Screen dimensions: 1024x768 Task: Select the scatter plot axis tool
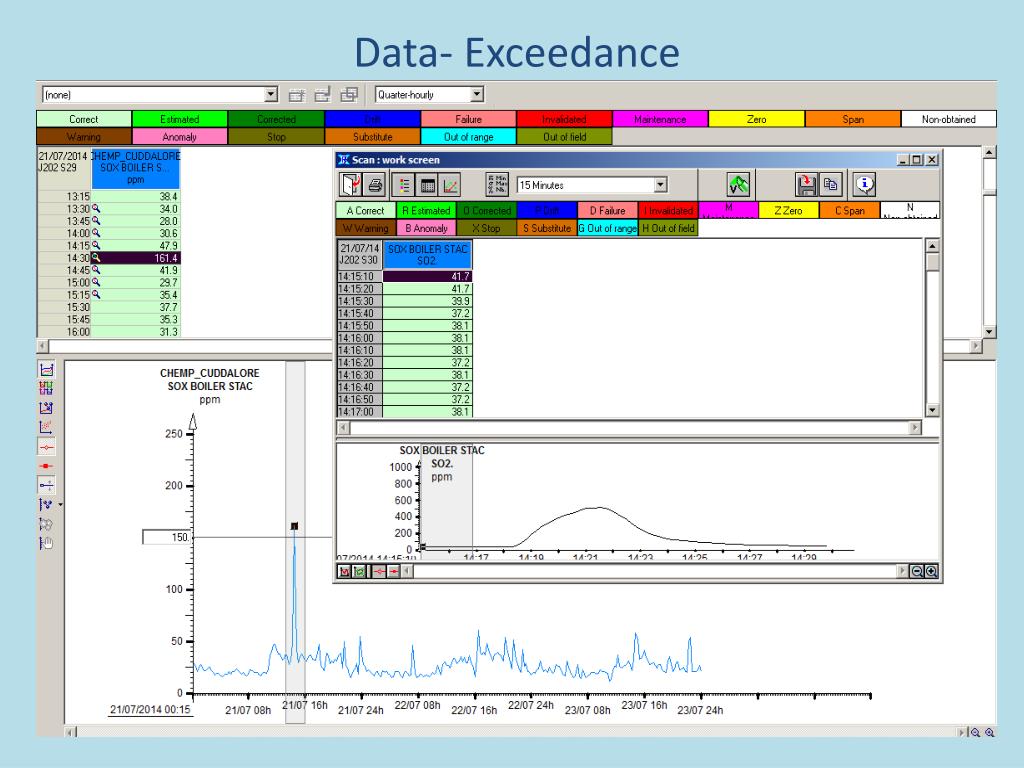pyautogui.click(x=46, y=427)
